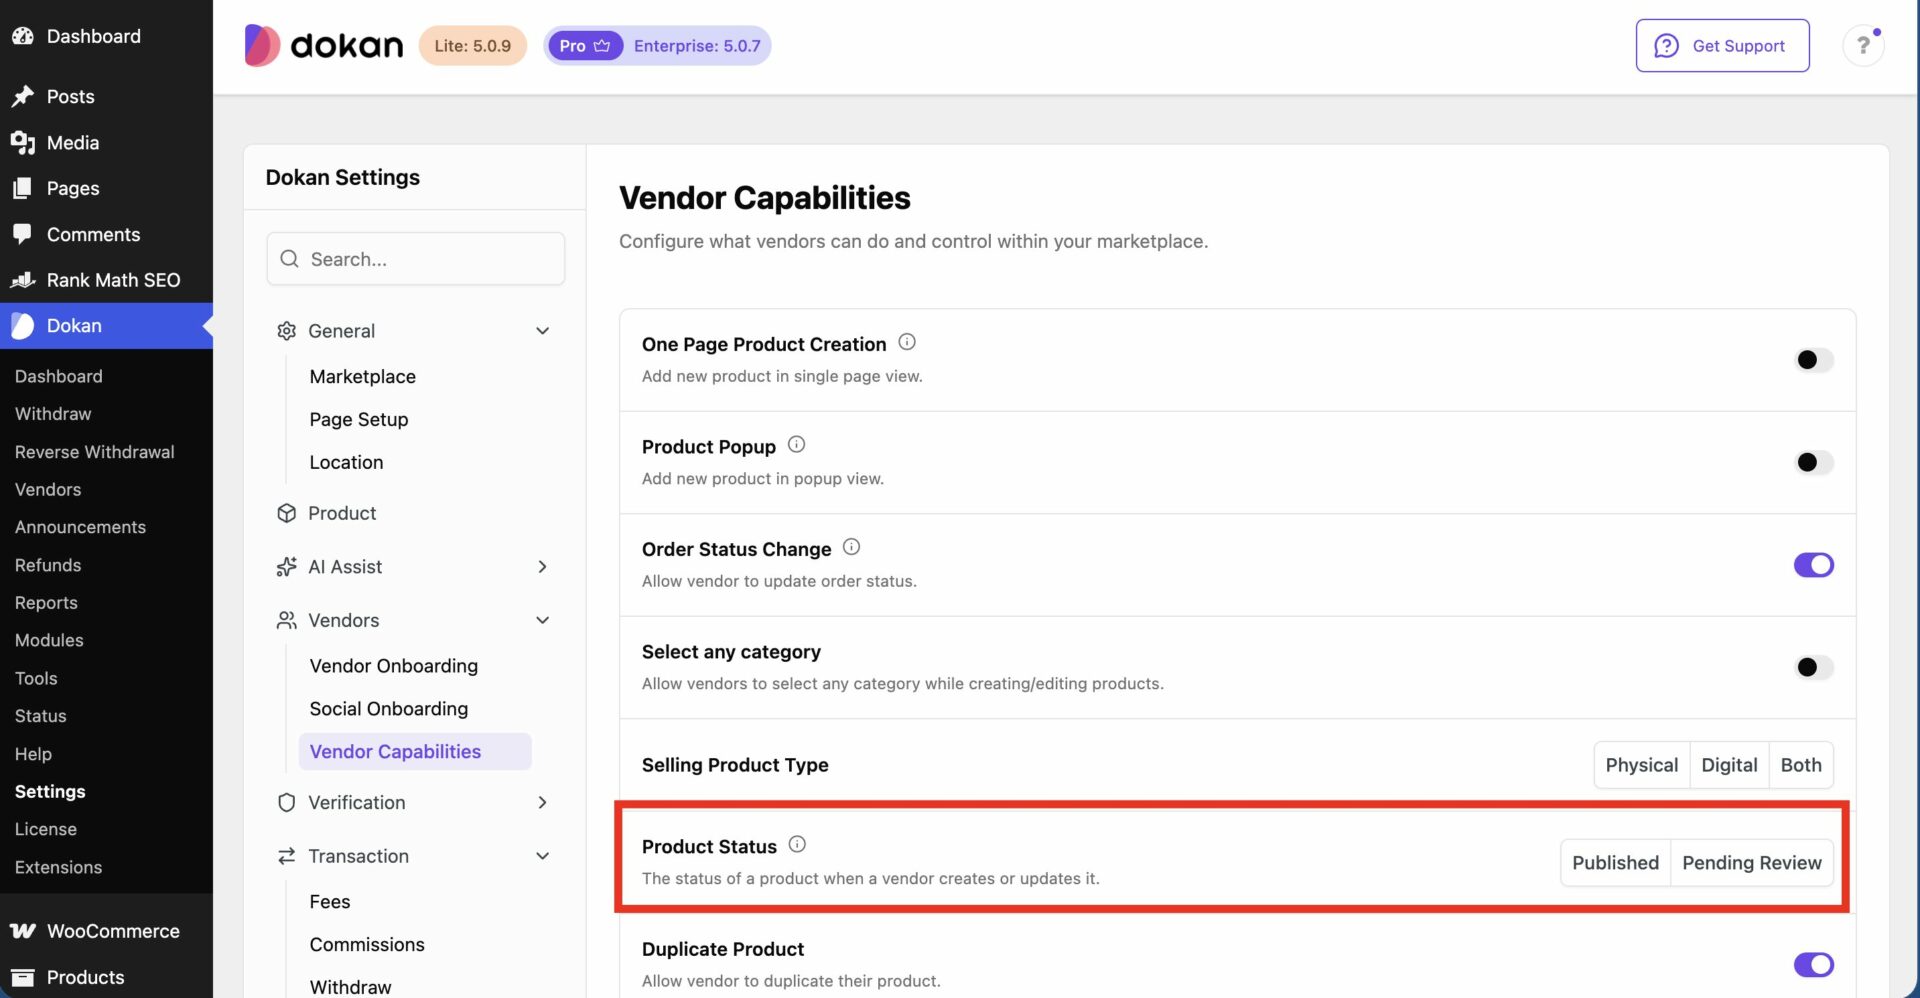The height and width of the screenshot is (998, 1920).
Task: Set product status to Pending Review
Action: pyautogui.click(x=1752, y=863)
